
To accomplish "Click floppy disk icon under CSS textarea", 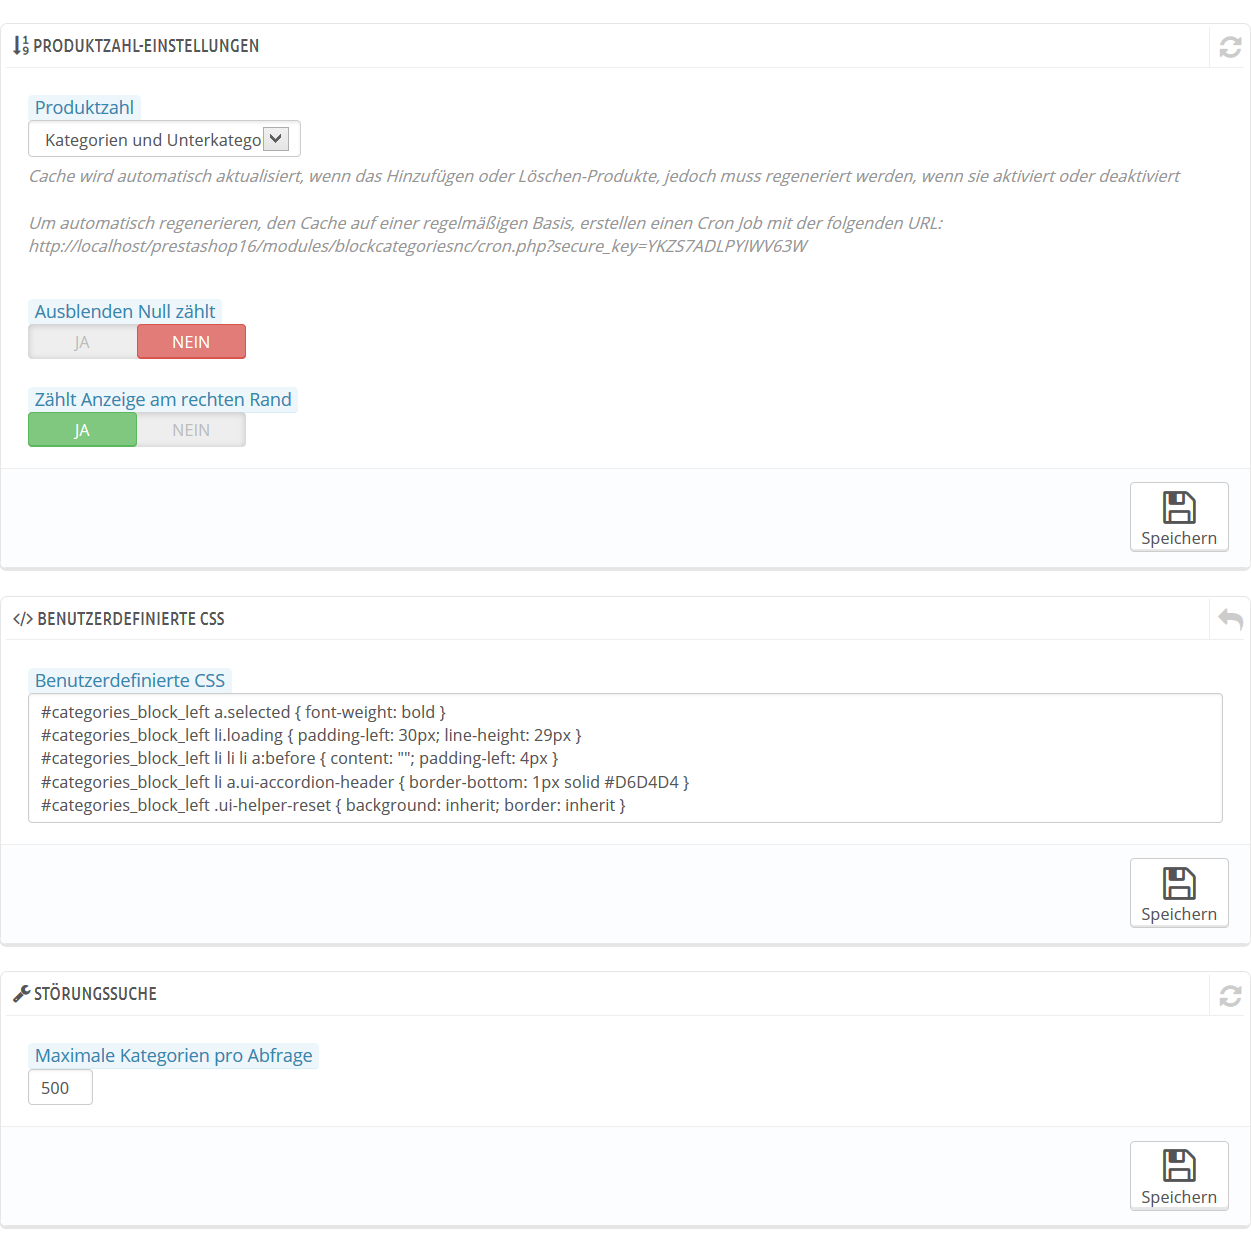I will tap(1179, 883).
